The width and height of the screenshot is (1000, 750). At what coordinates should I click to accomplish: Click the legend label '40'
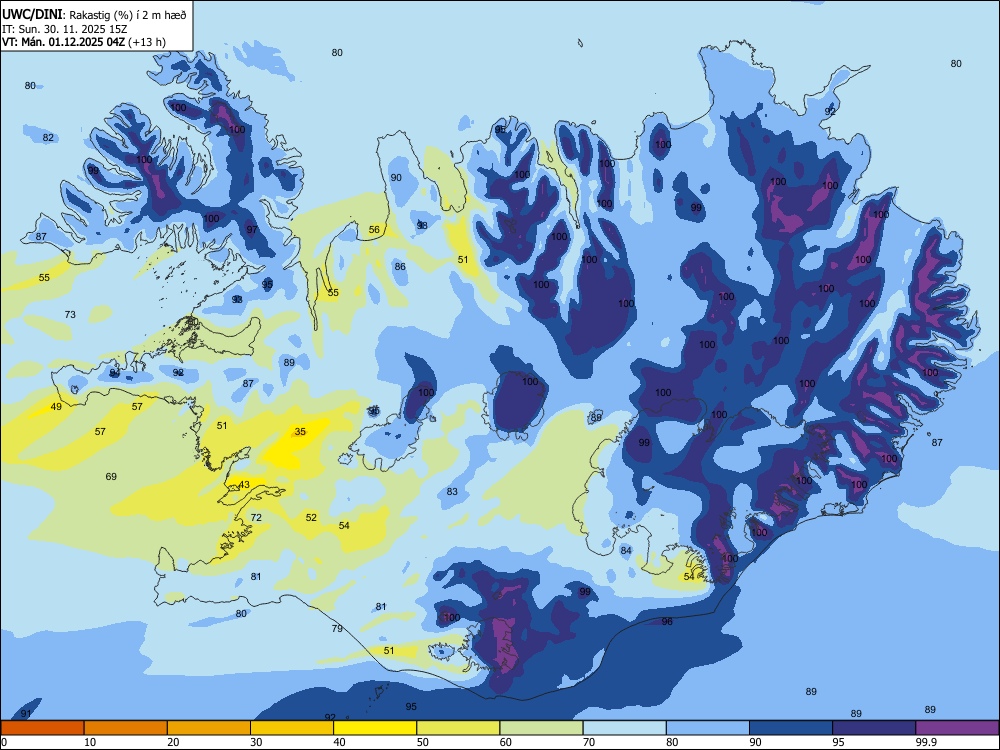[340, 742]
